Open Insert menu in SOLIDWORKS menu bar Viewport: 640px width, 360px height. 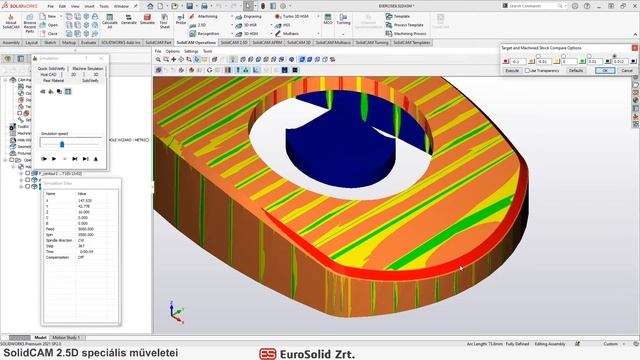pyautogui.click(x=89, y=6)
